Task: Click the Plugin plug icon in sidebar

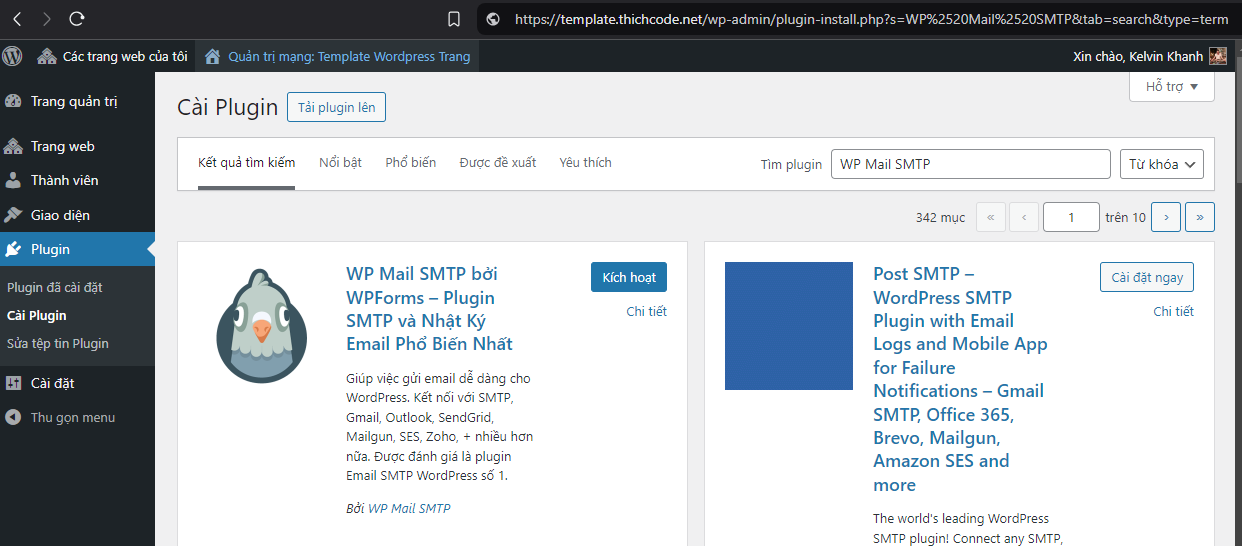Action: click(x=13, y=249)
